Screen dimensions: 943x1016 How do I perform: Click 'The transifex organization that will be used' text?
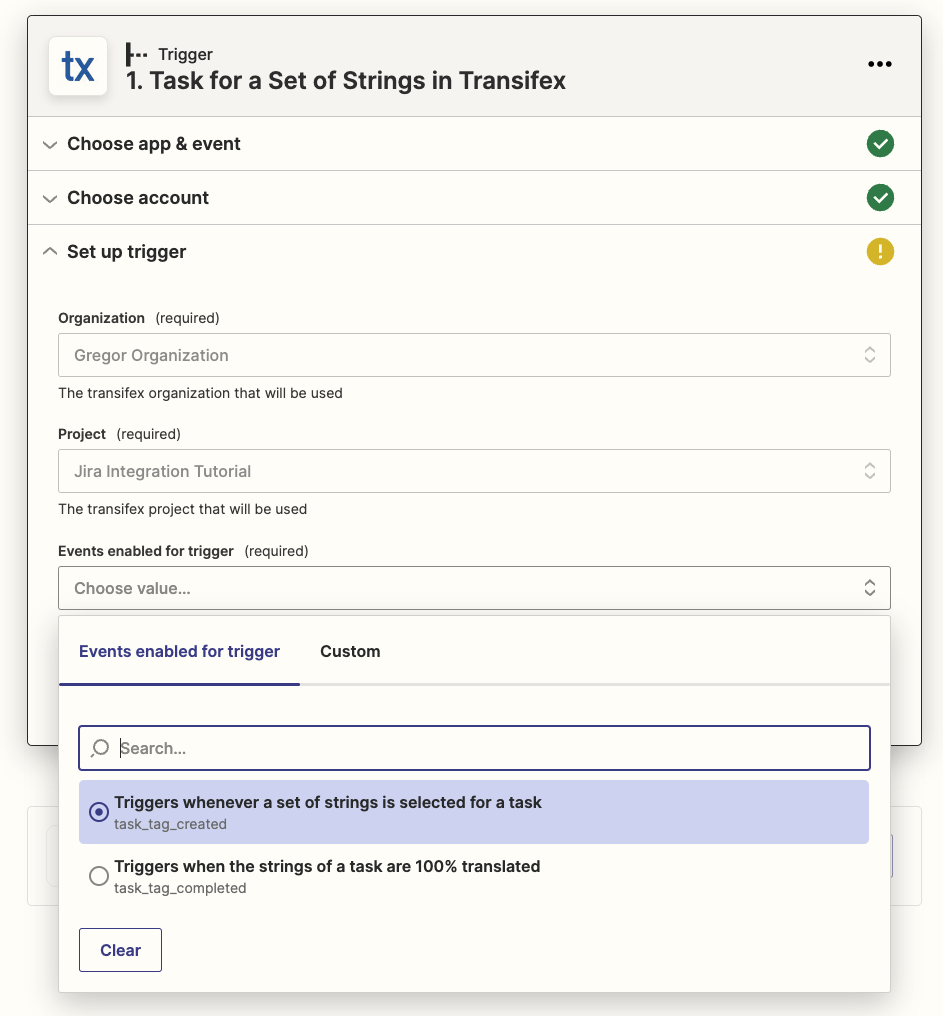[200, 393]
